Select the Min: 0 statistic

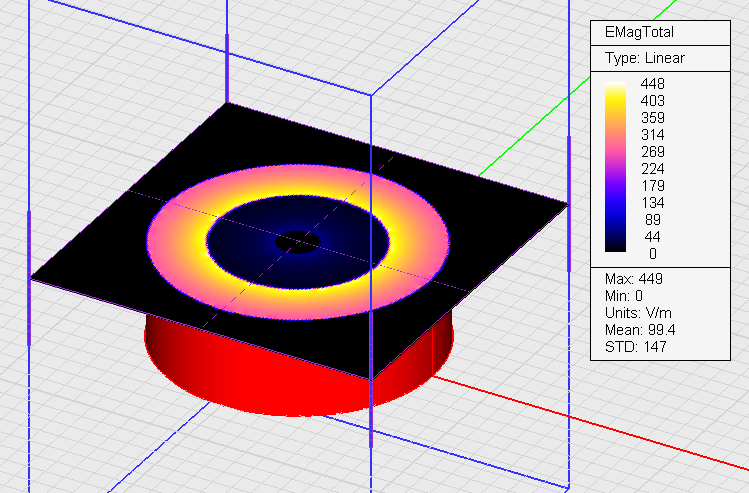[627, 295]
